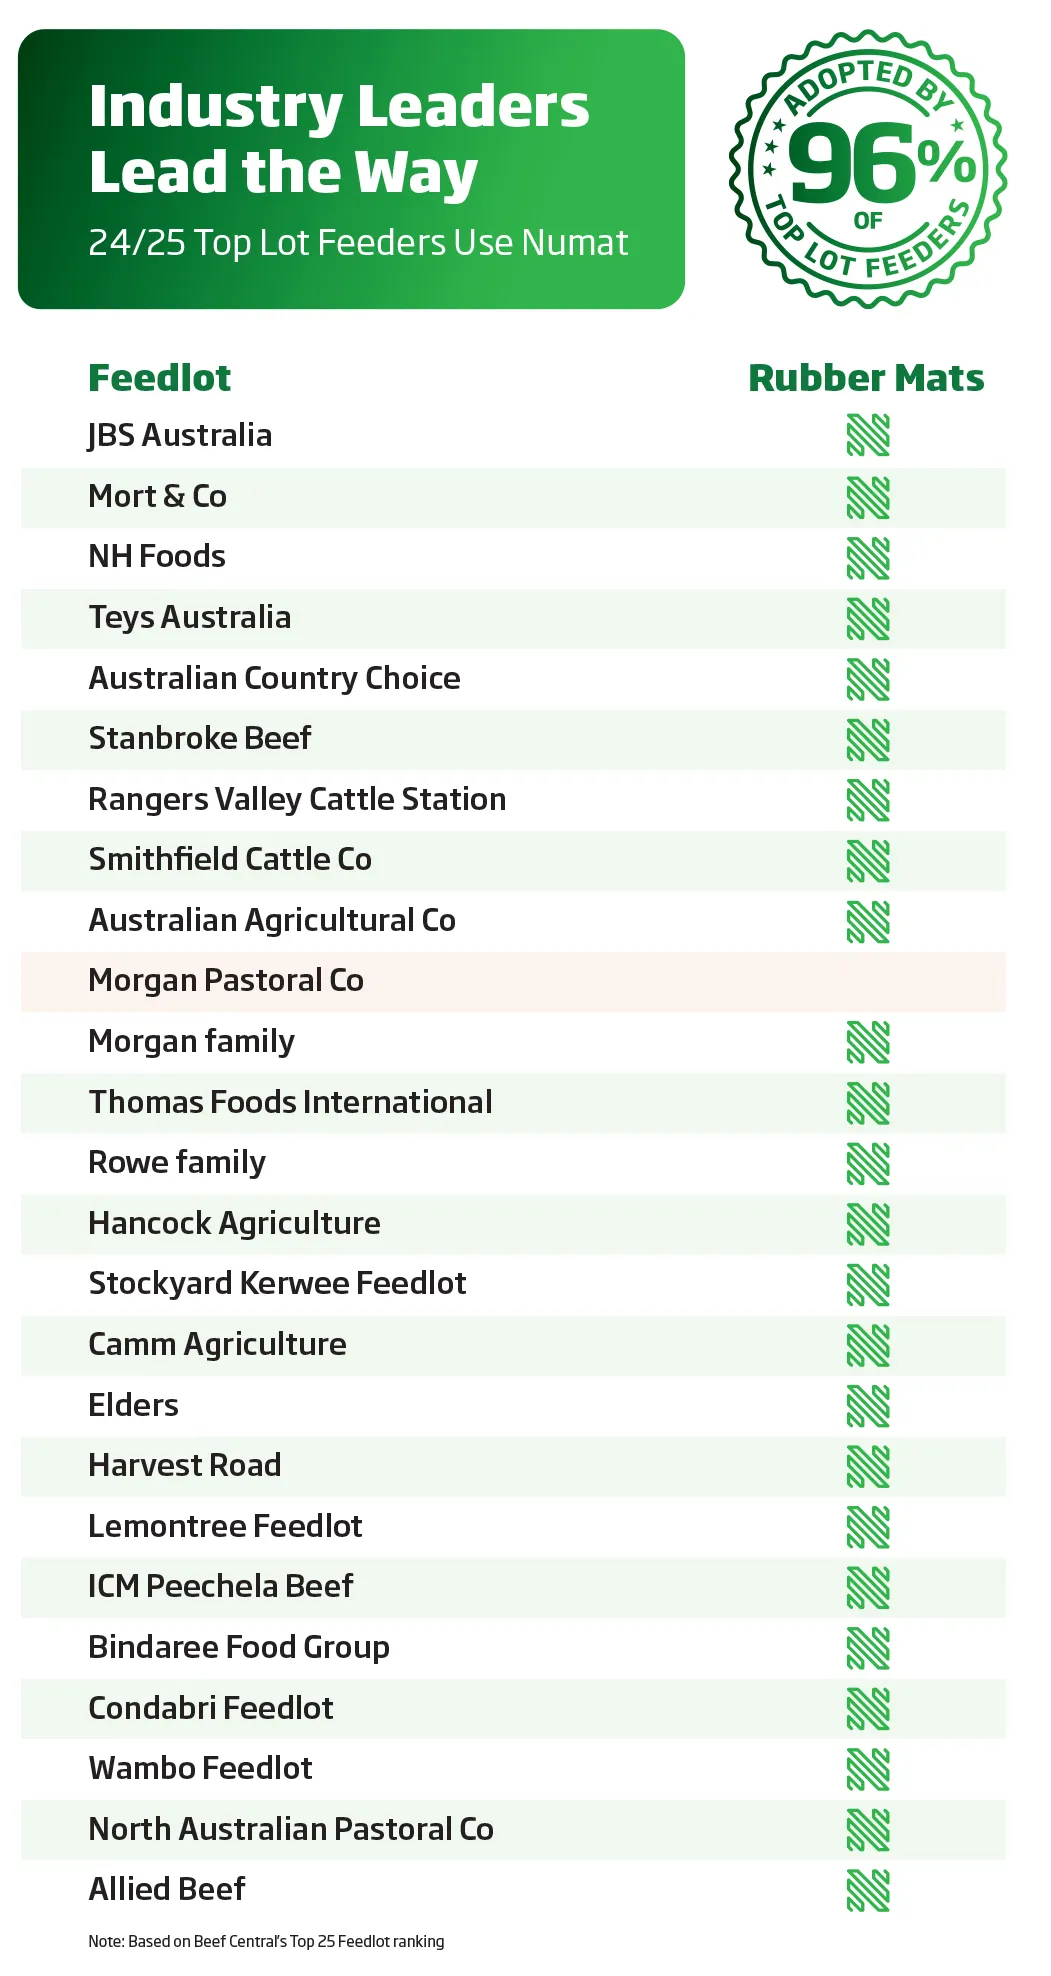Click the Numat icon next to Stanbroke Beef
The image size is (1051, 1976).
pyautogui.click(x=868, y=739)
